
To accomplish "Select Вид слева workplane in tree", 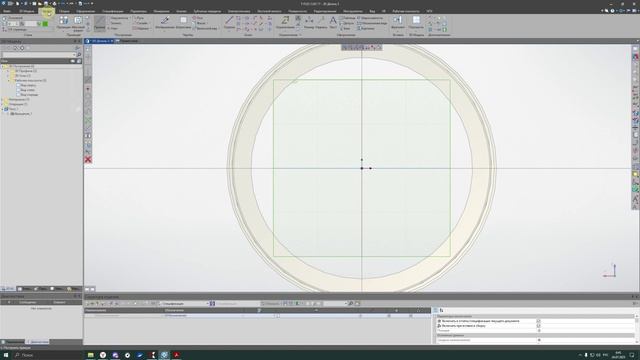I will click(27, 90).
